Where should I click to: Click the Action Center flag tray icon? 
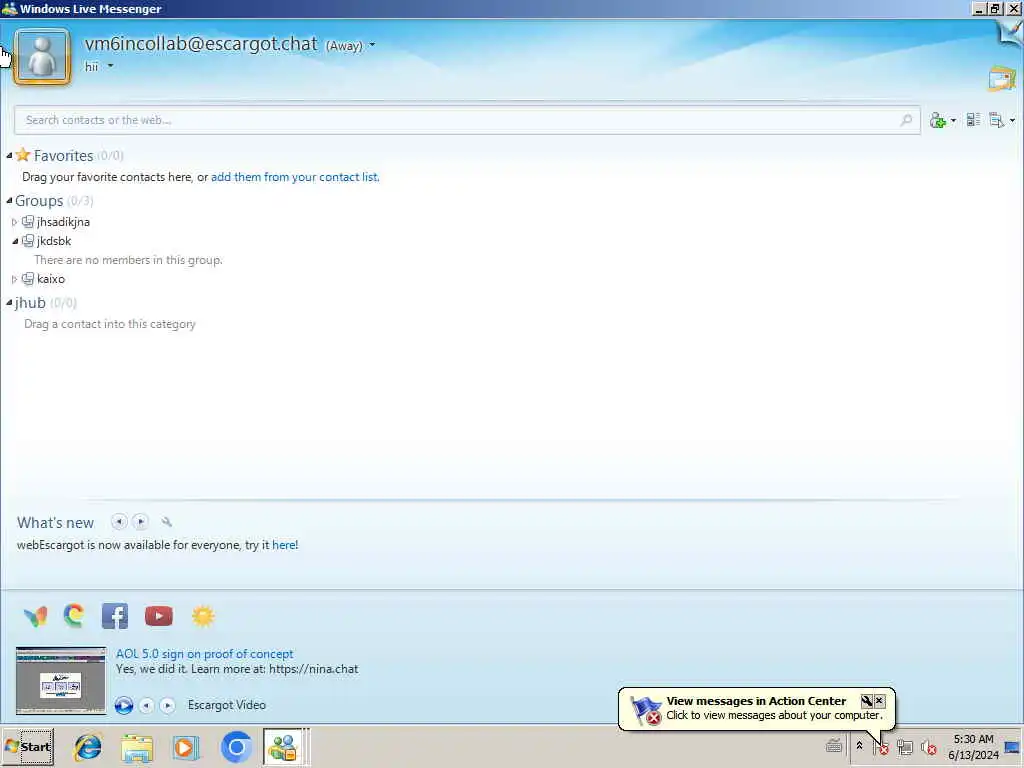[x=881, y=746]
